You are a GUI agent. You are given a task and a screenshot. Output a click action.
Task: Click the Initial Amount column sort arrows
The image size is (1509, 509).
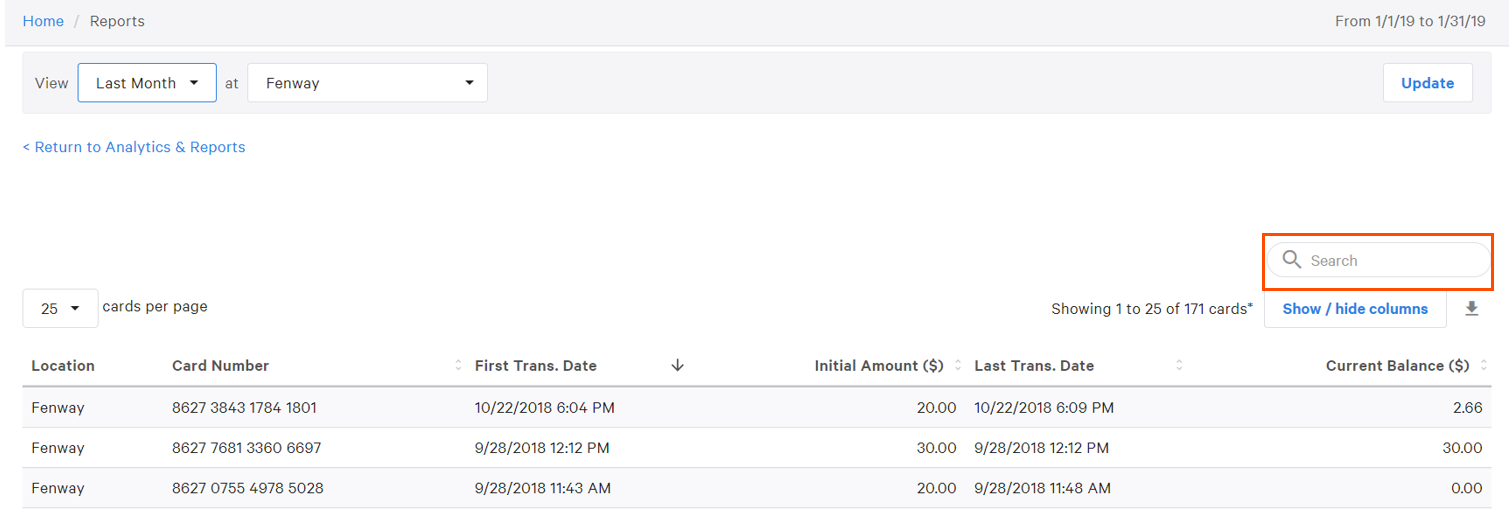[x=957, y=366]
